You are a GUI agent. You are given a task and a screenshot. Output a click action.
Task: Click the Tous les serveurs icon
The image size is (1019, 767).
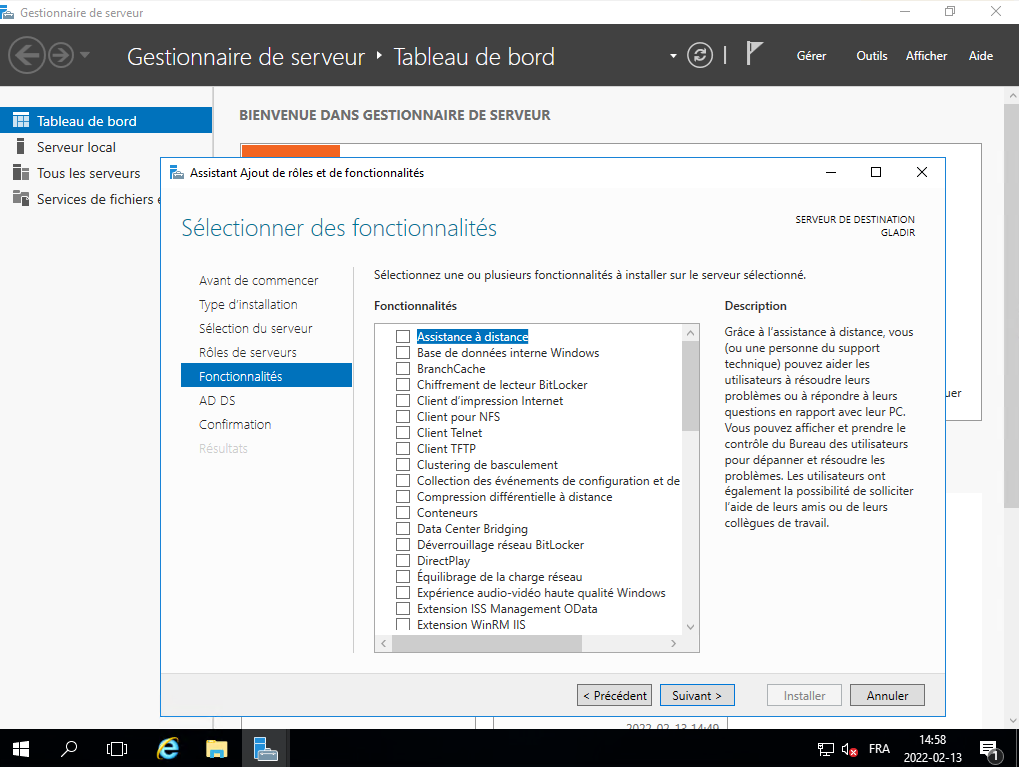[21, 172]
